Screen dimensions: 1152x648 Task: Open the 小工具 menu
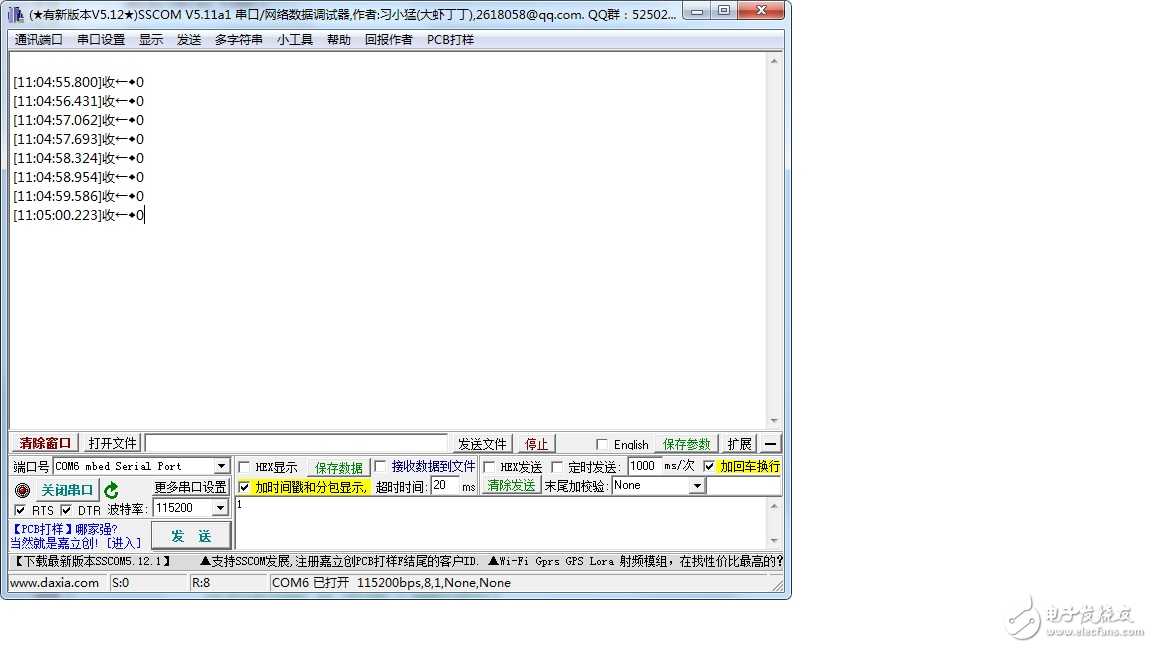click(295, 40)
